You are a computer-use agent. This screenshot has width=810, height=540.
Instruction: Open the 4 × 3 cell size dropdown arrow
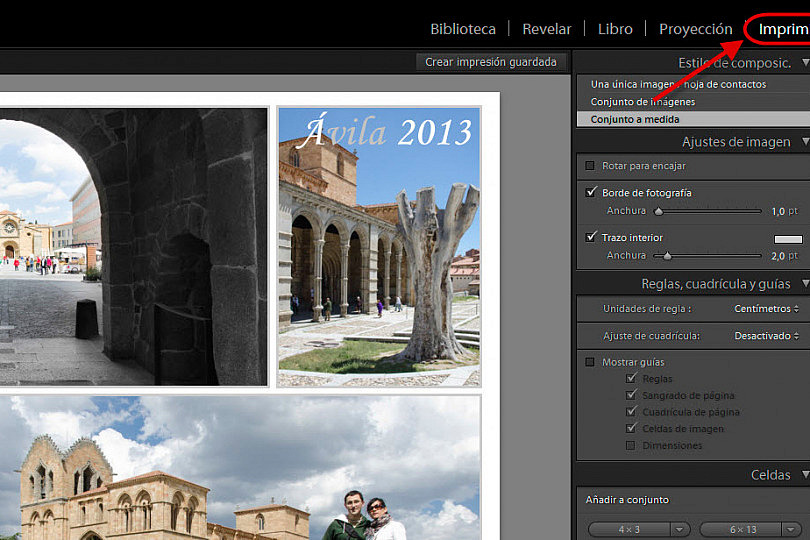point(680,530)
